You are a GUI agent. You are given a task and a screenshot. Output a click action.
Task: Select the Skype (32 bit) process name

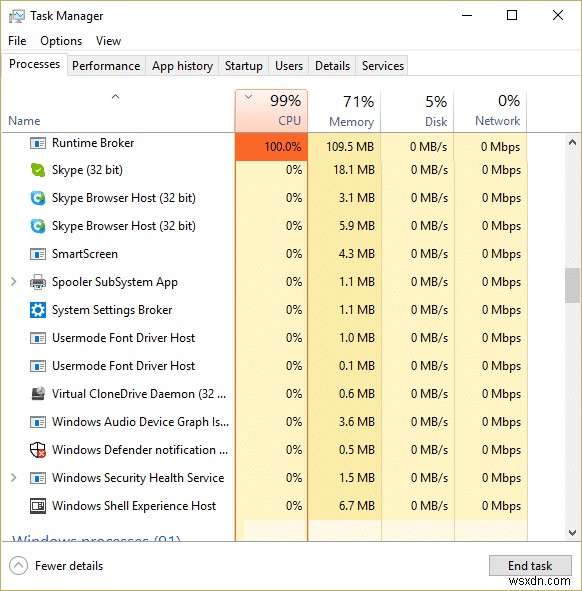[87, 170]
